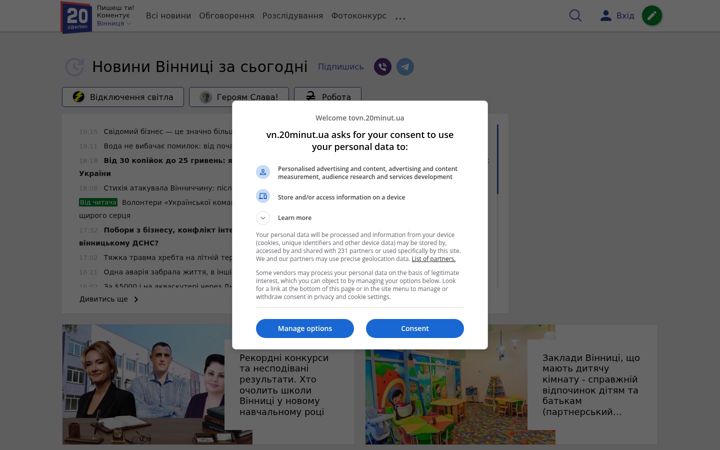720x450 pixels.
Task: Click the Дивитись ще link
Action: point(103,299)
